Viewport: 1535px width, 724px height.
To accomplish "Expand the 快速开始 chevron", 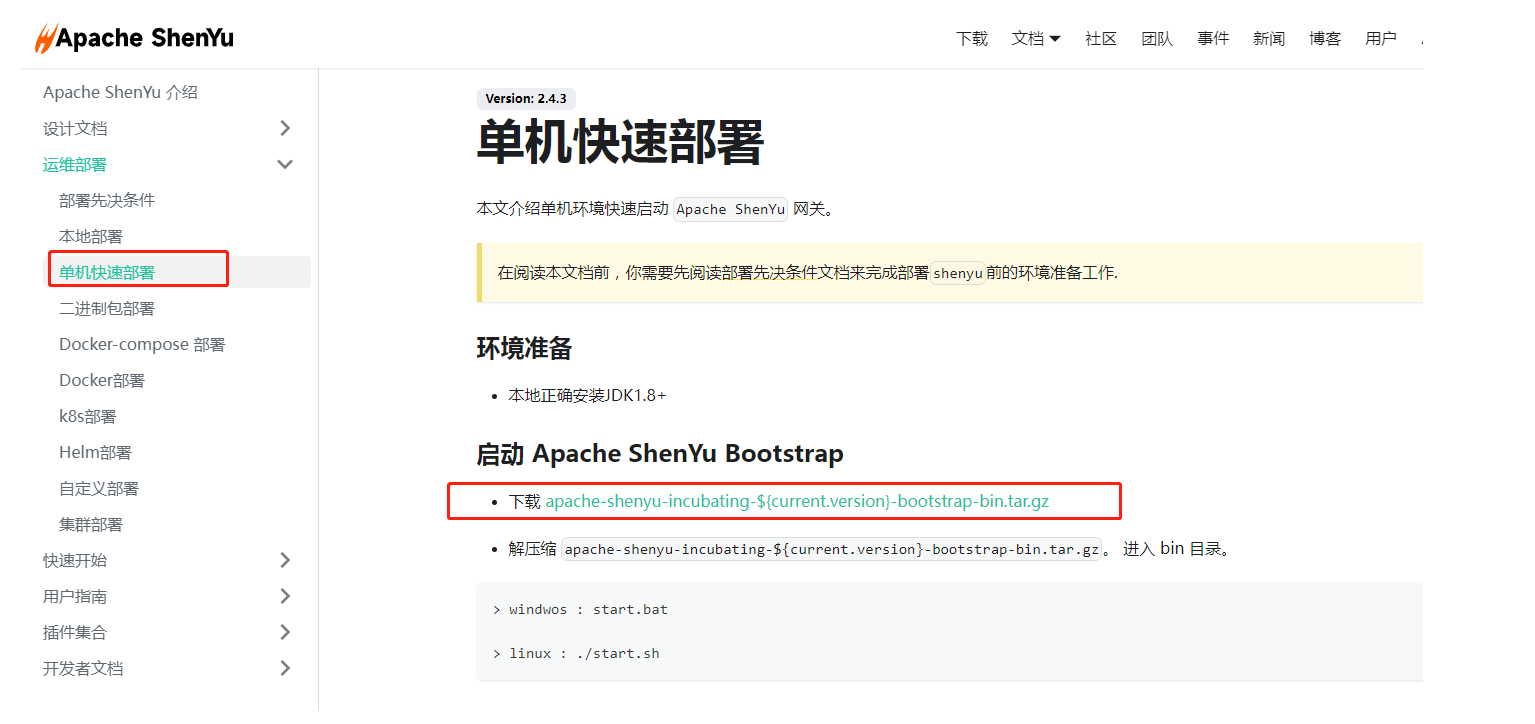I will click(285, 560).
